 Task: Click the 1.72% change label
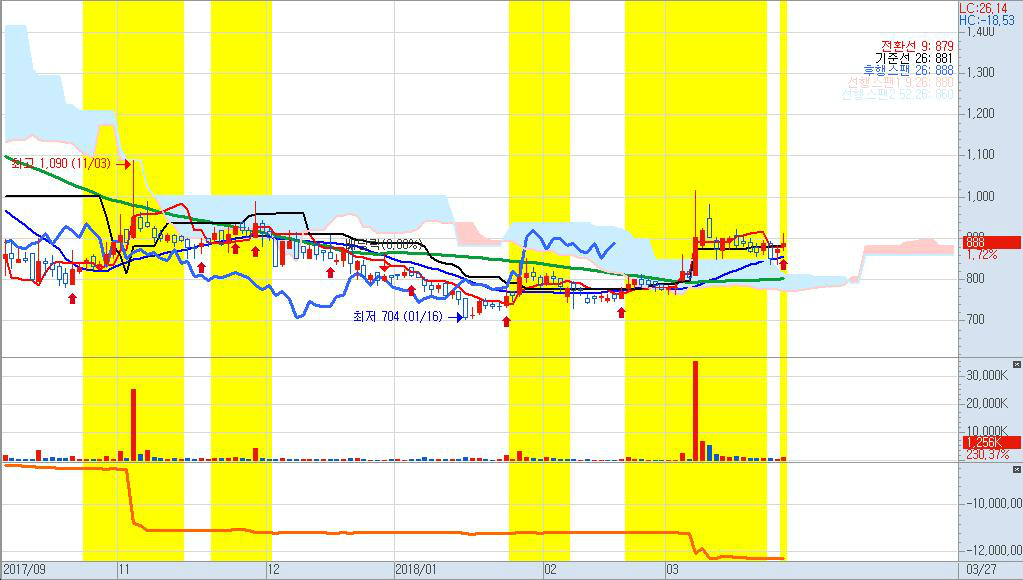click(x=982, y=254)
